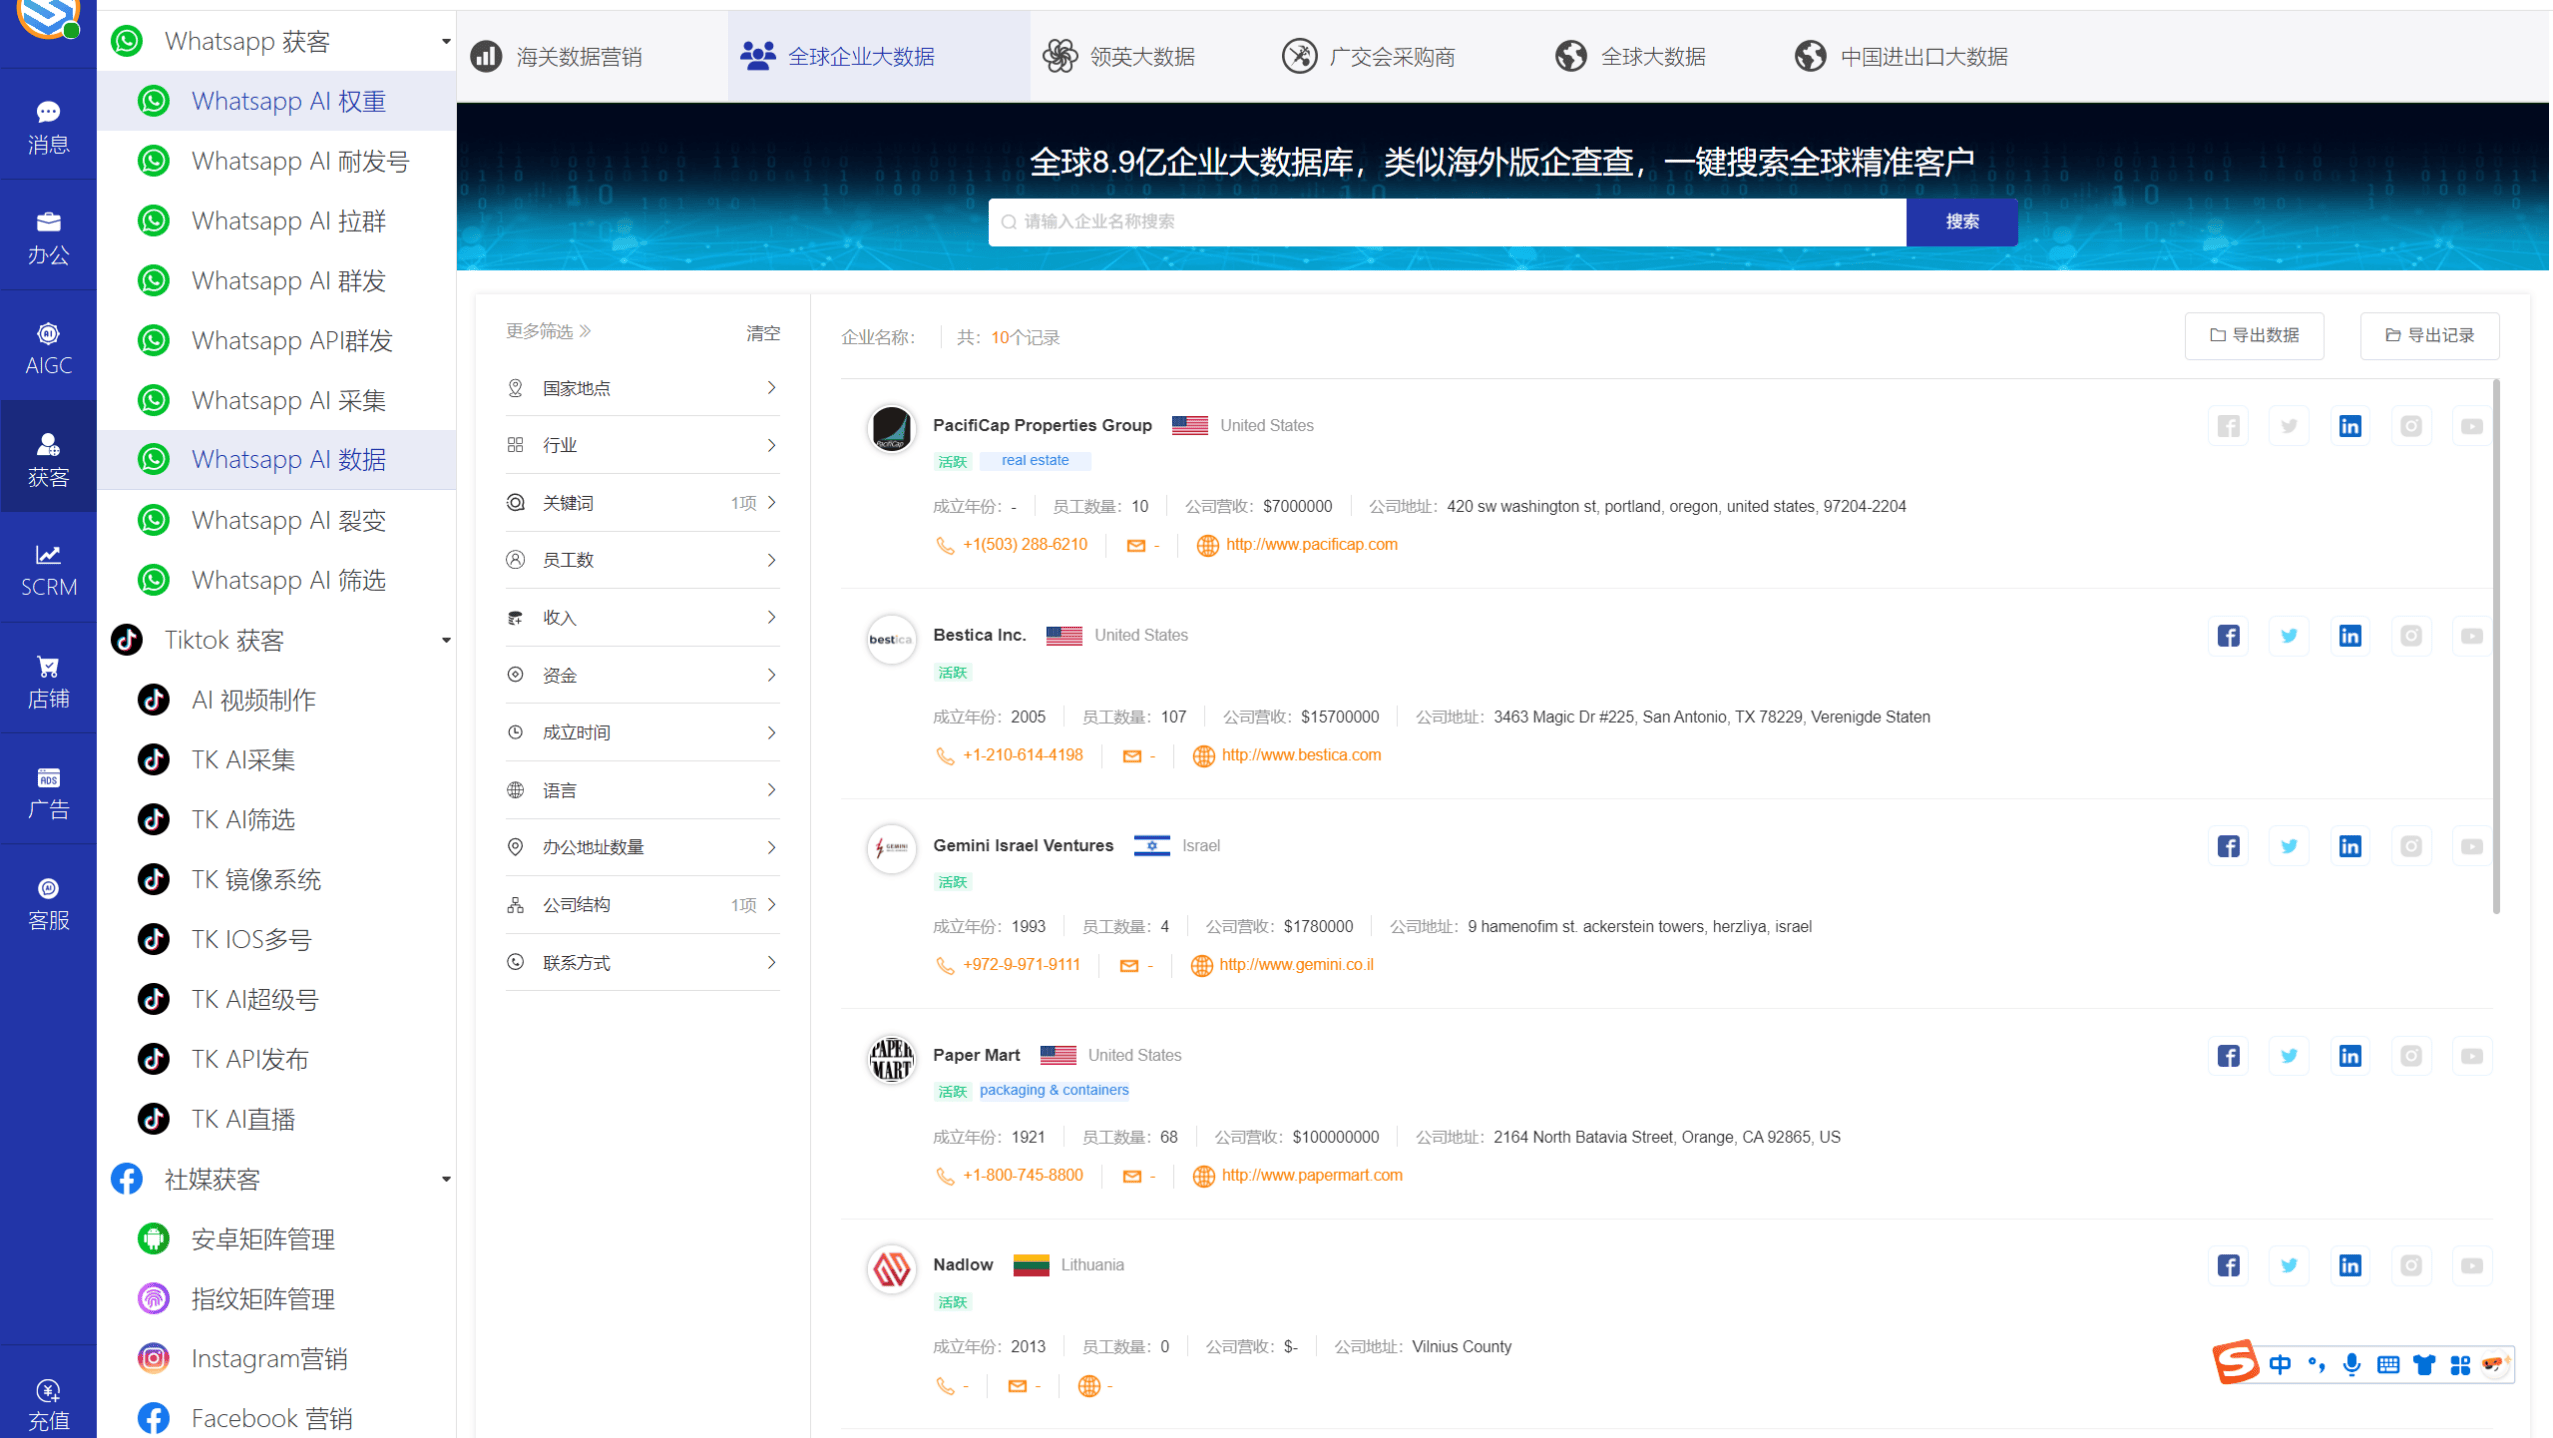Open Bestica Inc.'s Facebook page icon
Viewport: 2553px width, 1438px height.
tap(2228, 635)
